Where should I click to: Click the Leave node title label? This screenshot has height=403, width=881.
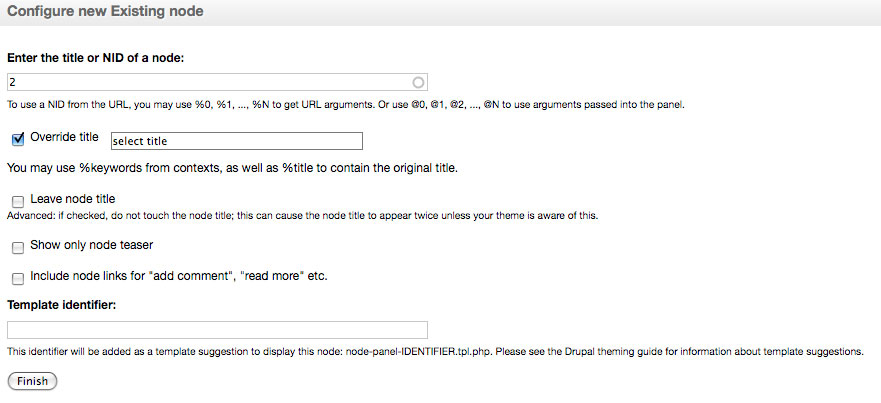click(72, 198)
